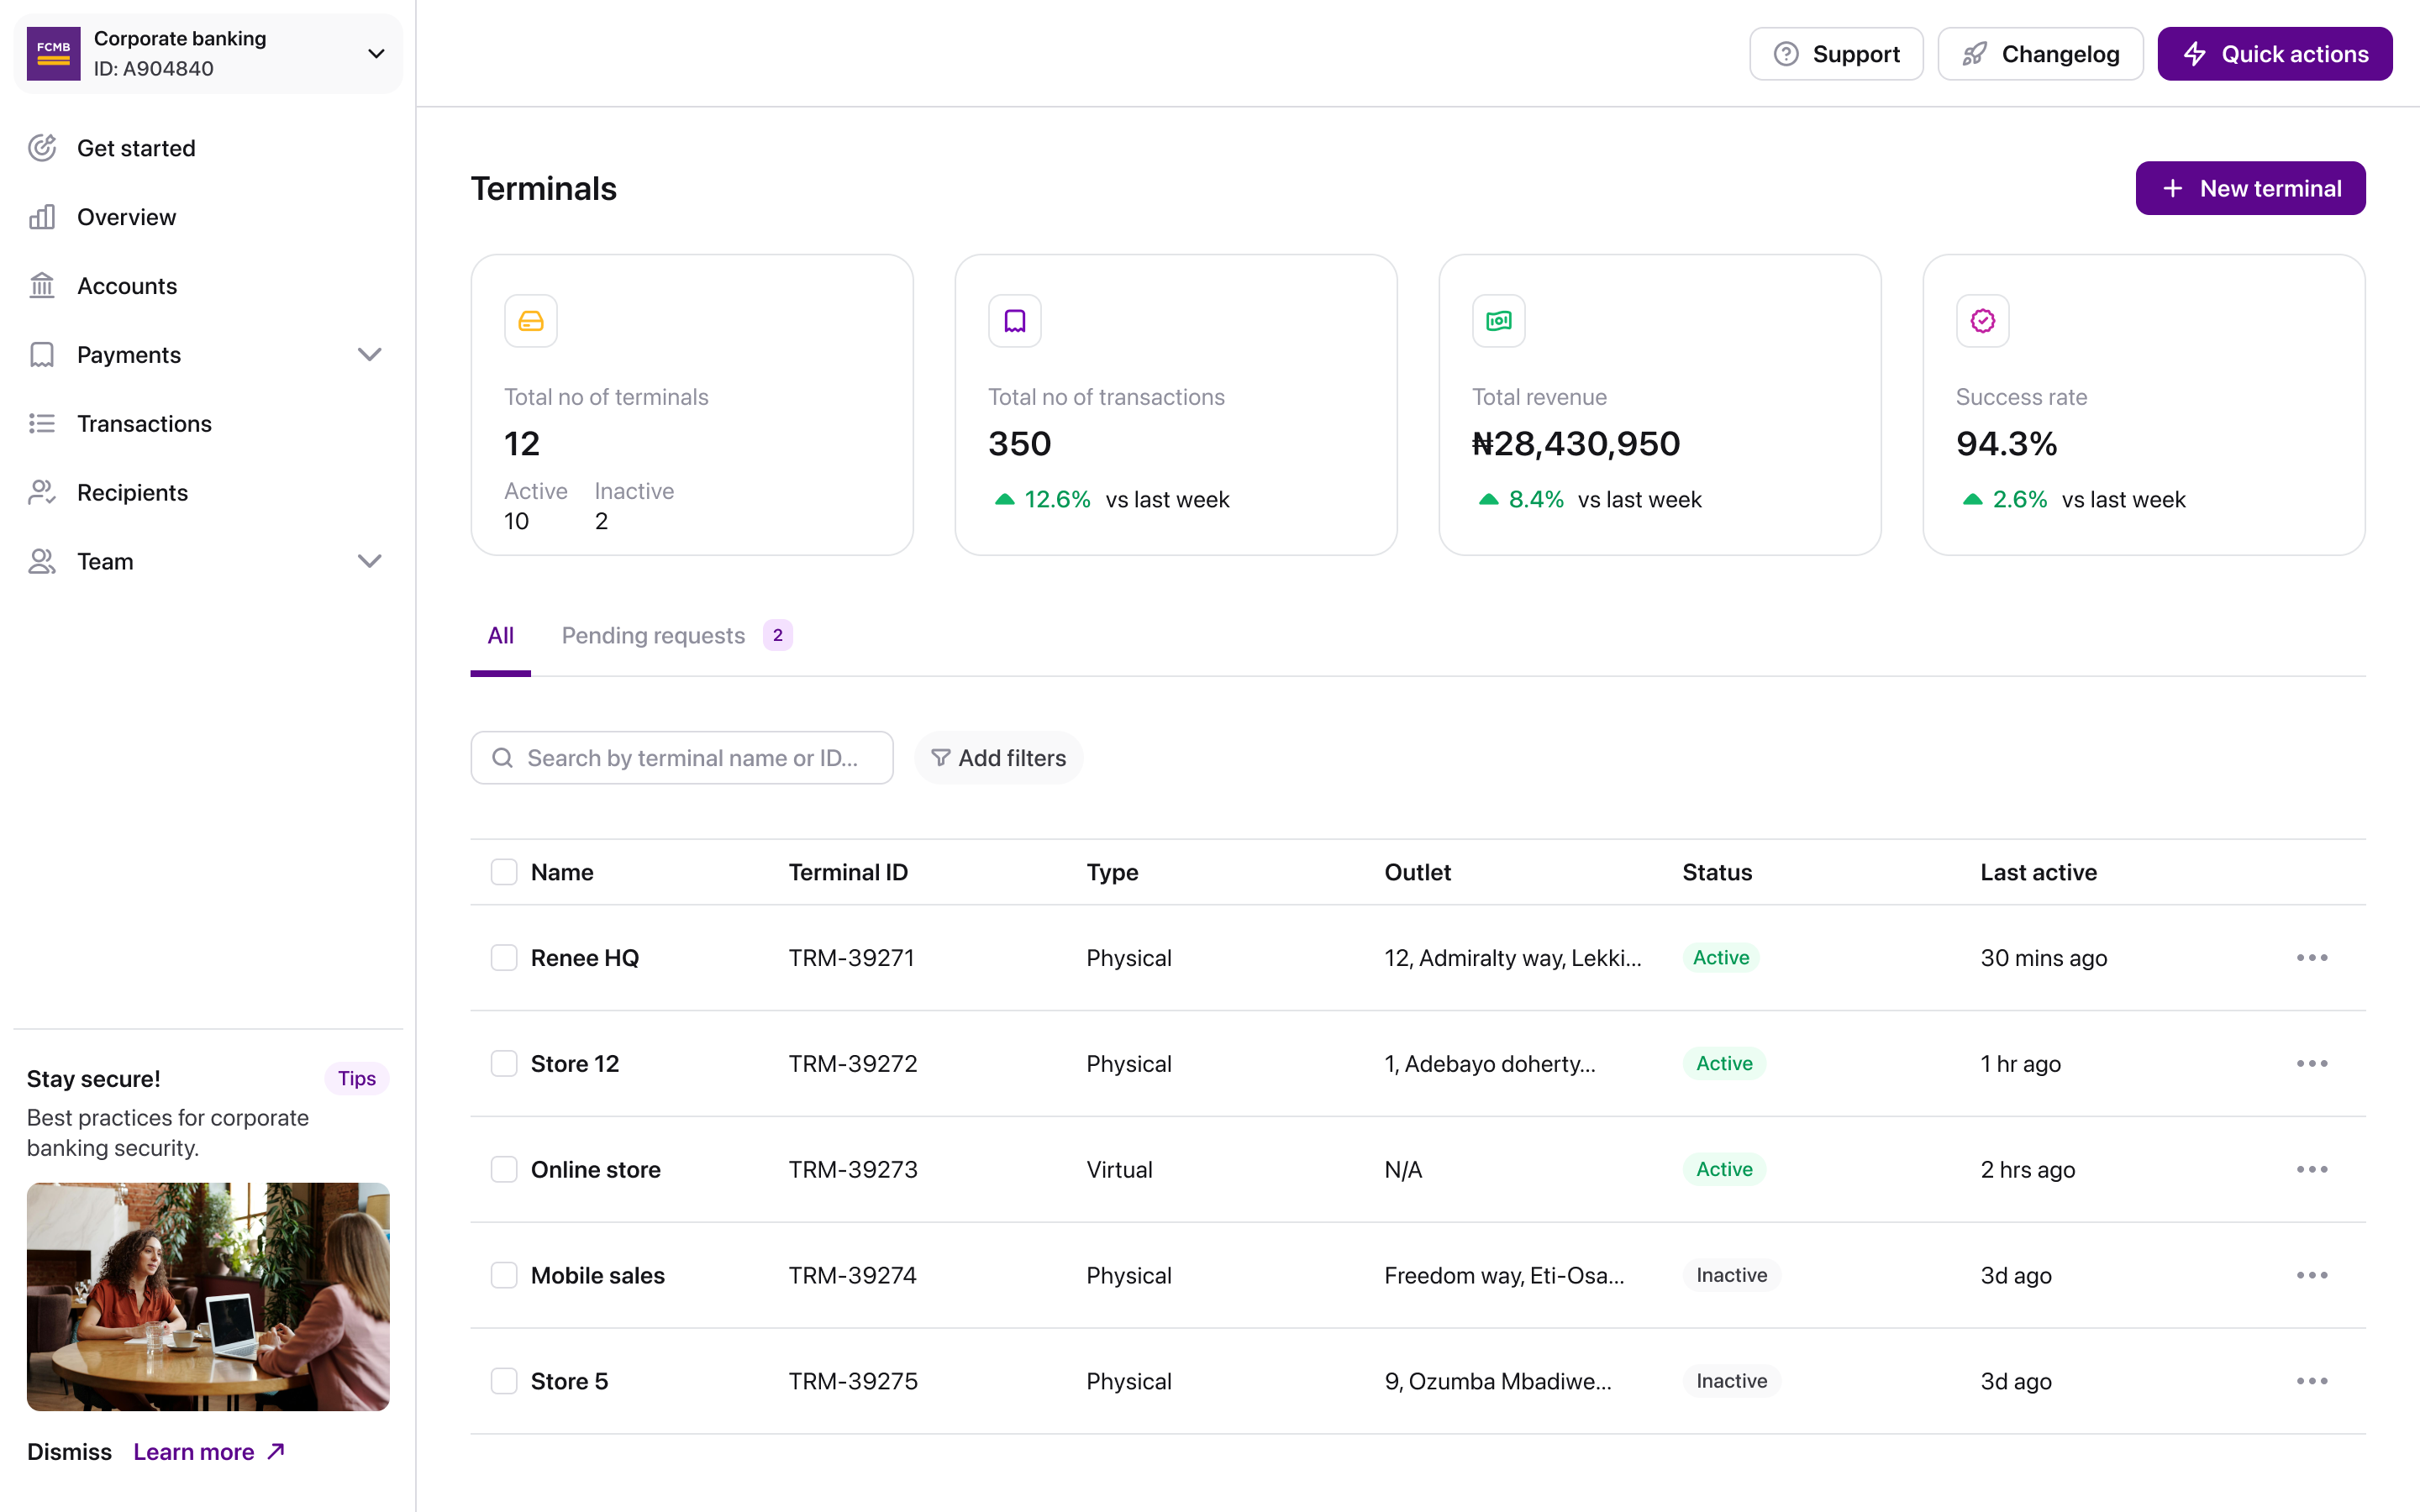
Task: Follow the Learn more link
Action: (x=209, y=1452)
